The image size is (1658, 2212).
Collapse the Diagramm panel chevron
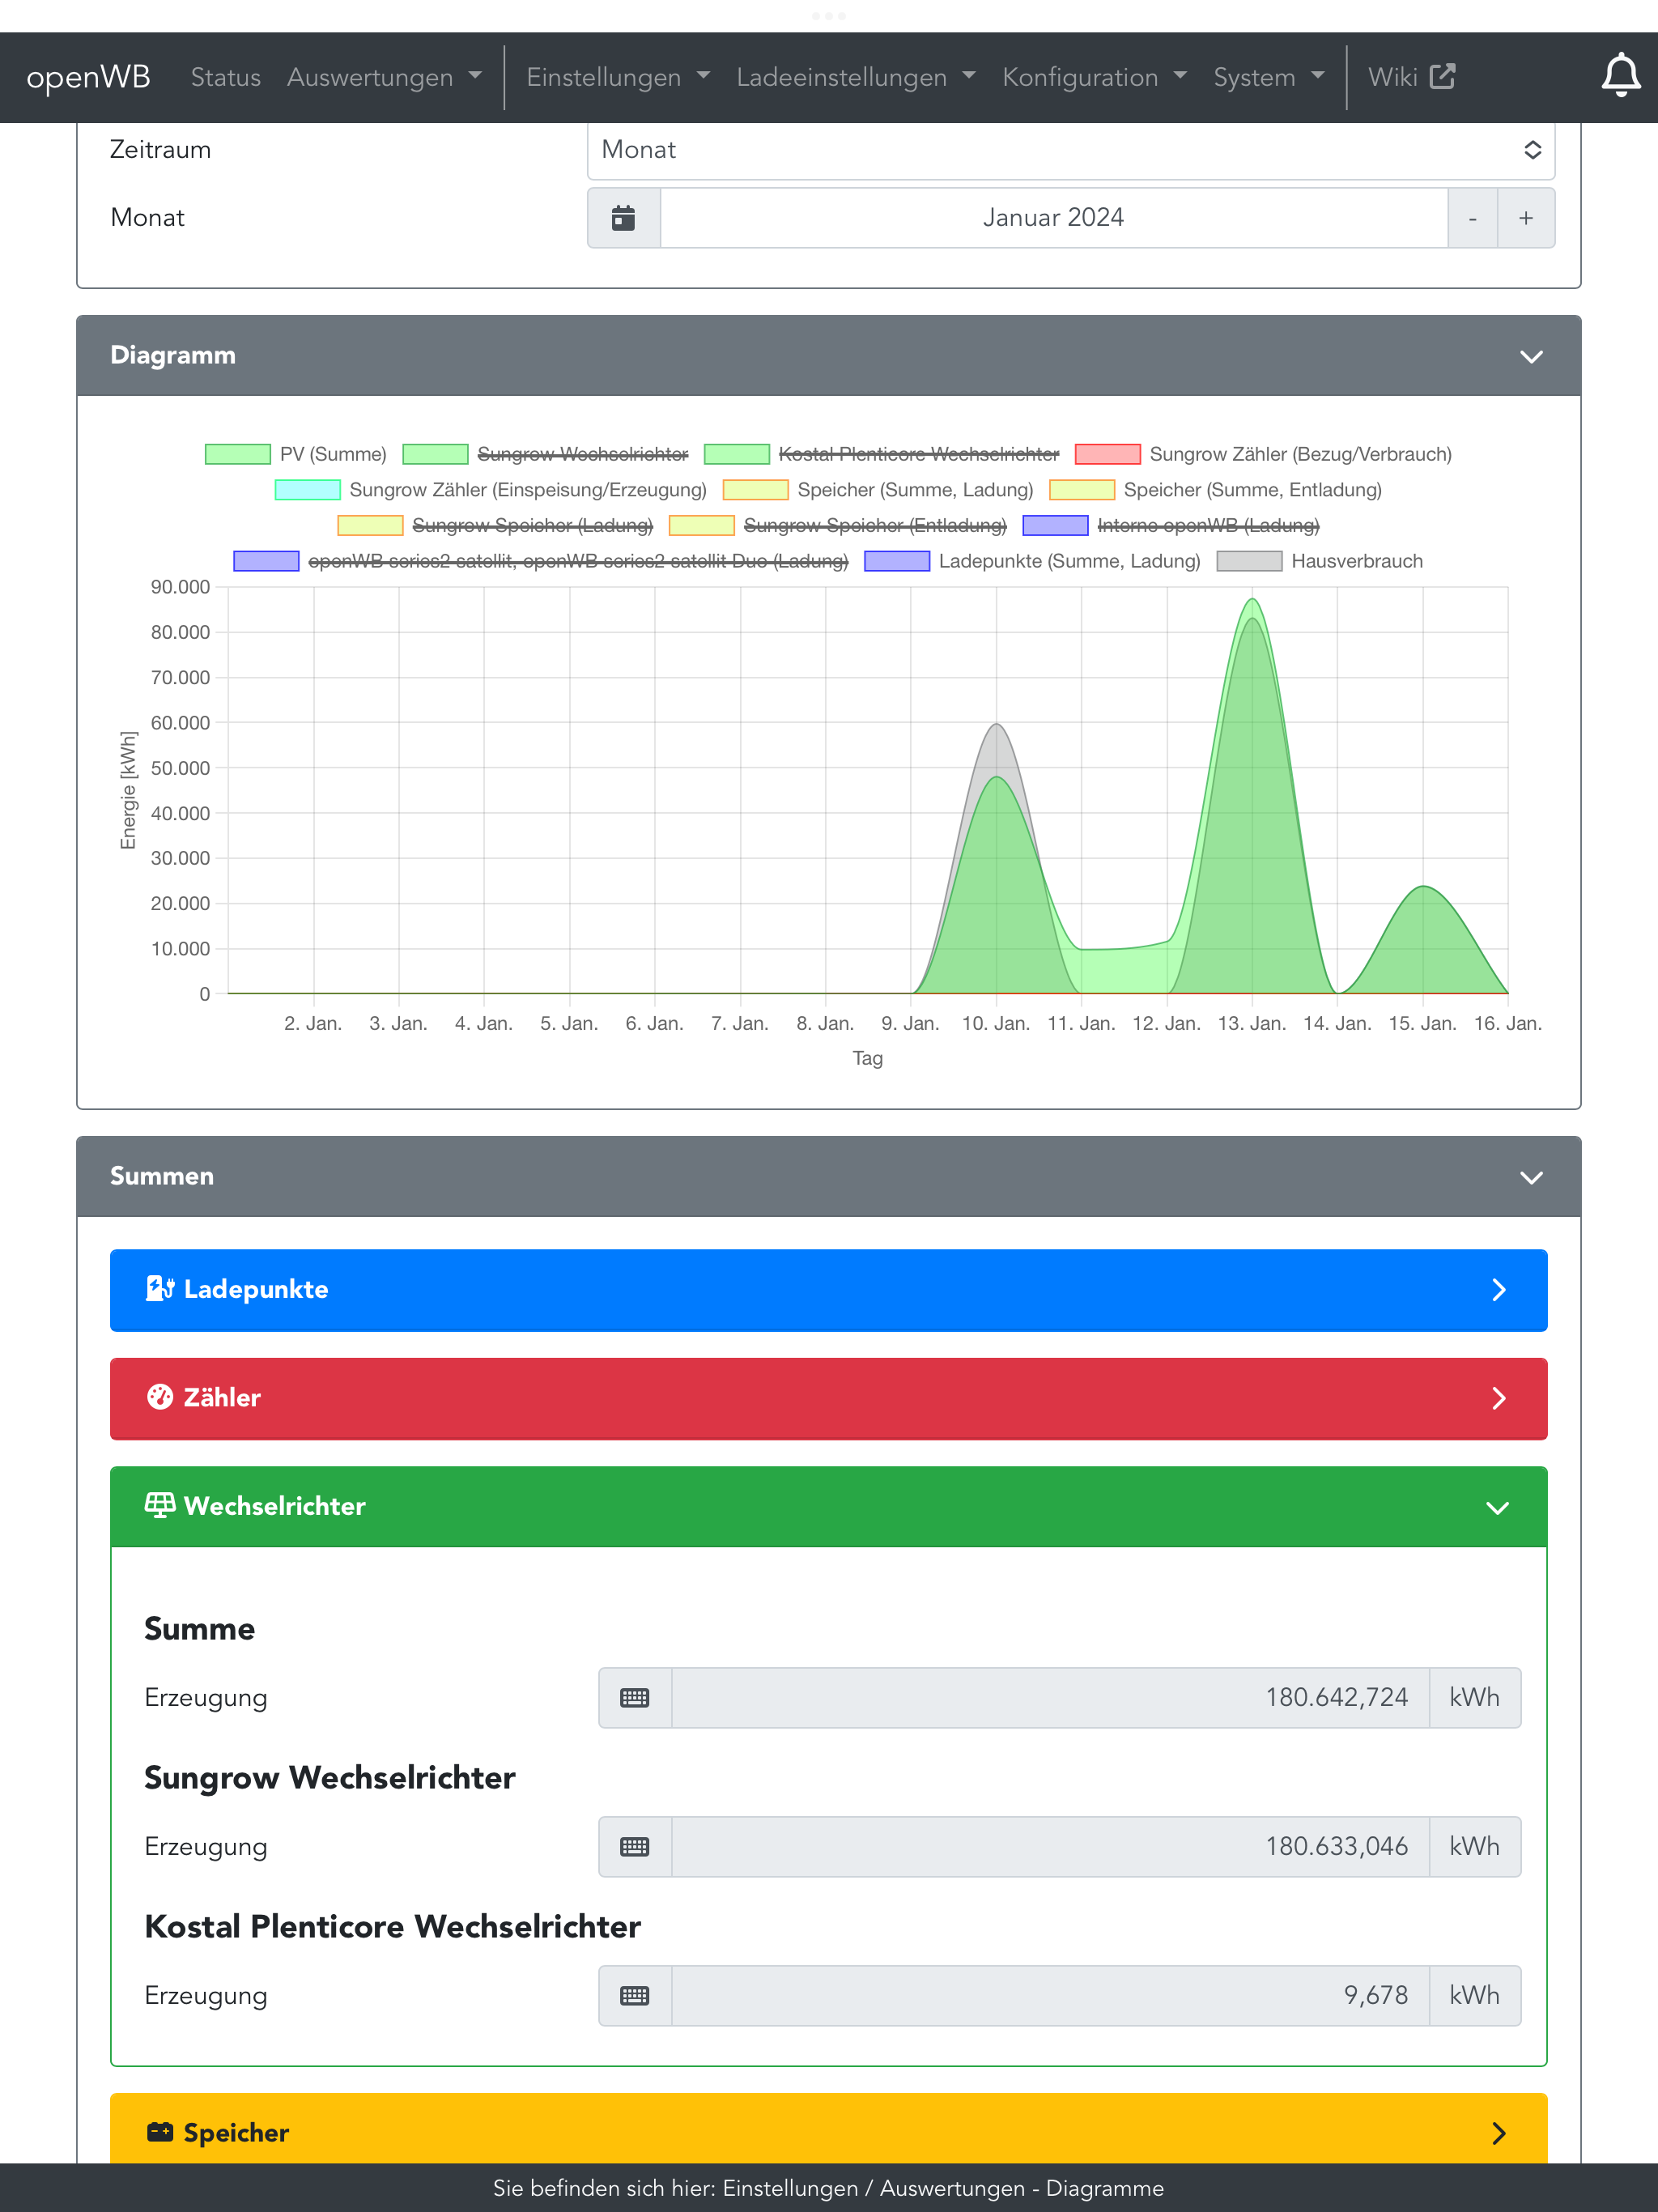(x=1530, y=356)
